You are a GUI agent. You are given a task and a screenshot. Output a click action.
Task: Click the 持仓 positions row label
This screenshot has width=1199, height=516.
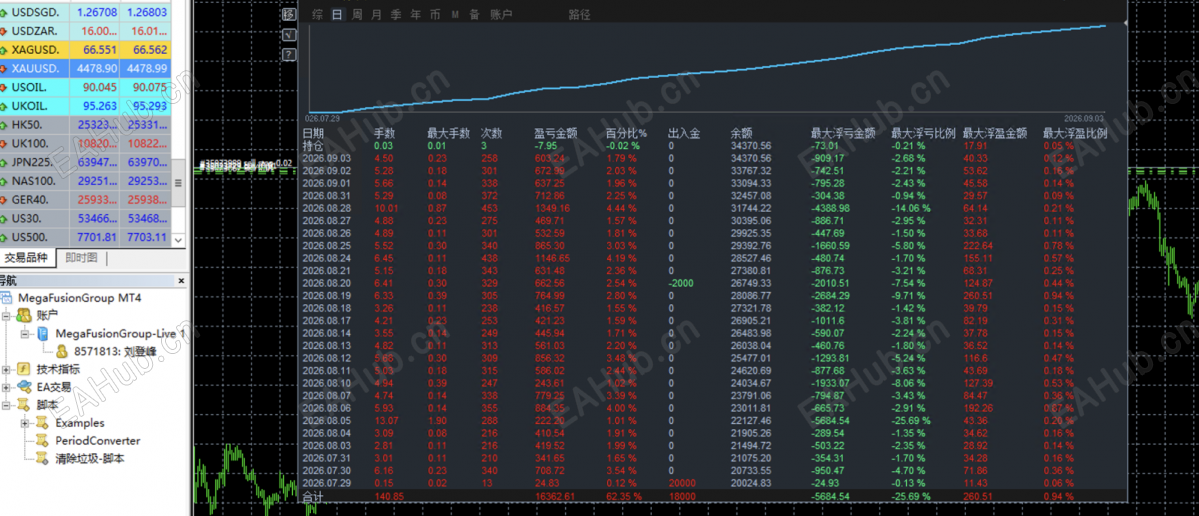click(314, 146)
